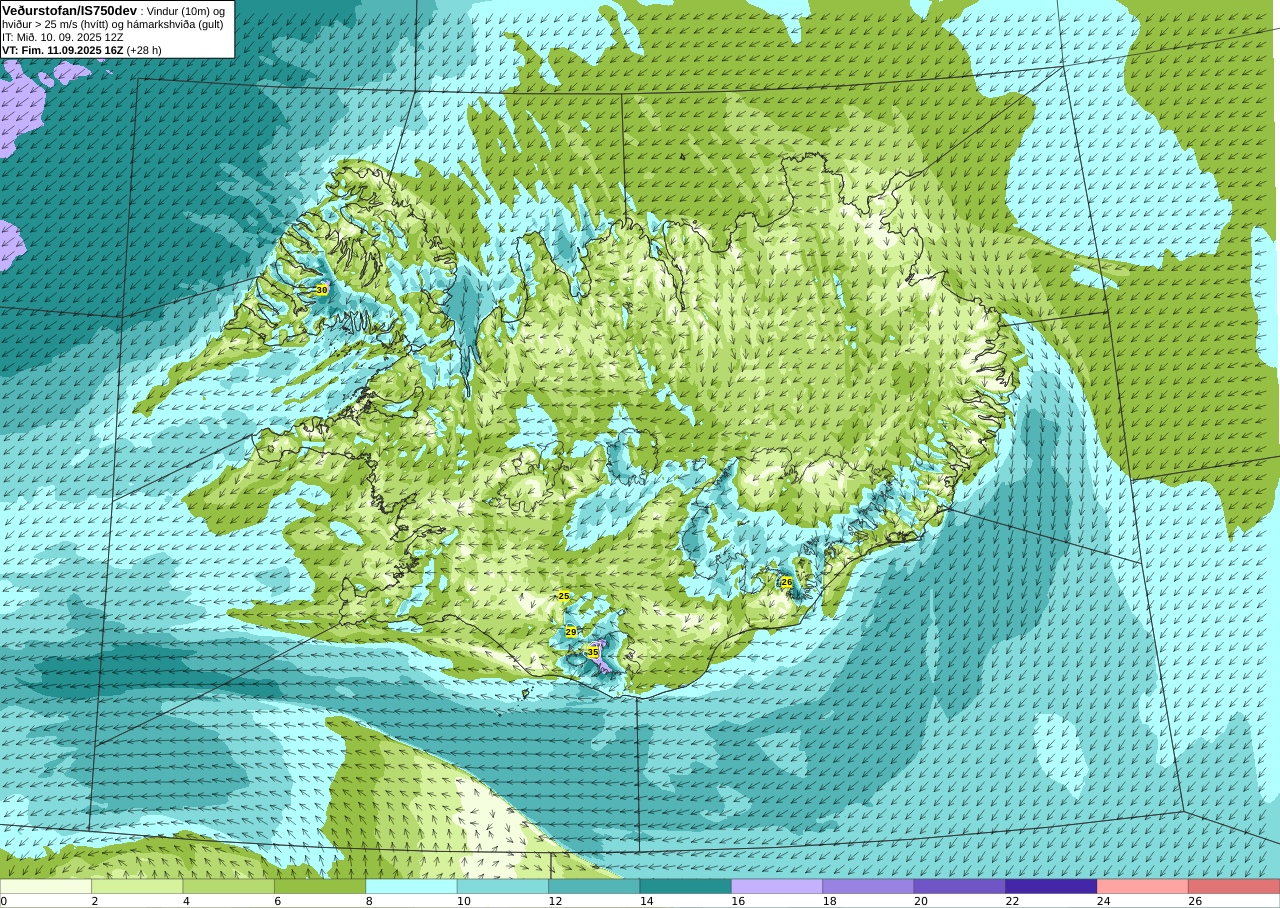The width and height of the screenshot is (1280, 908).
Task: Click the yellow gust marker labeled 29
Action: tap(571, 632)
